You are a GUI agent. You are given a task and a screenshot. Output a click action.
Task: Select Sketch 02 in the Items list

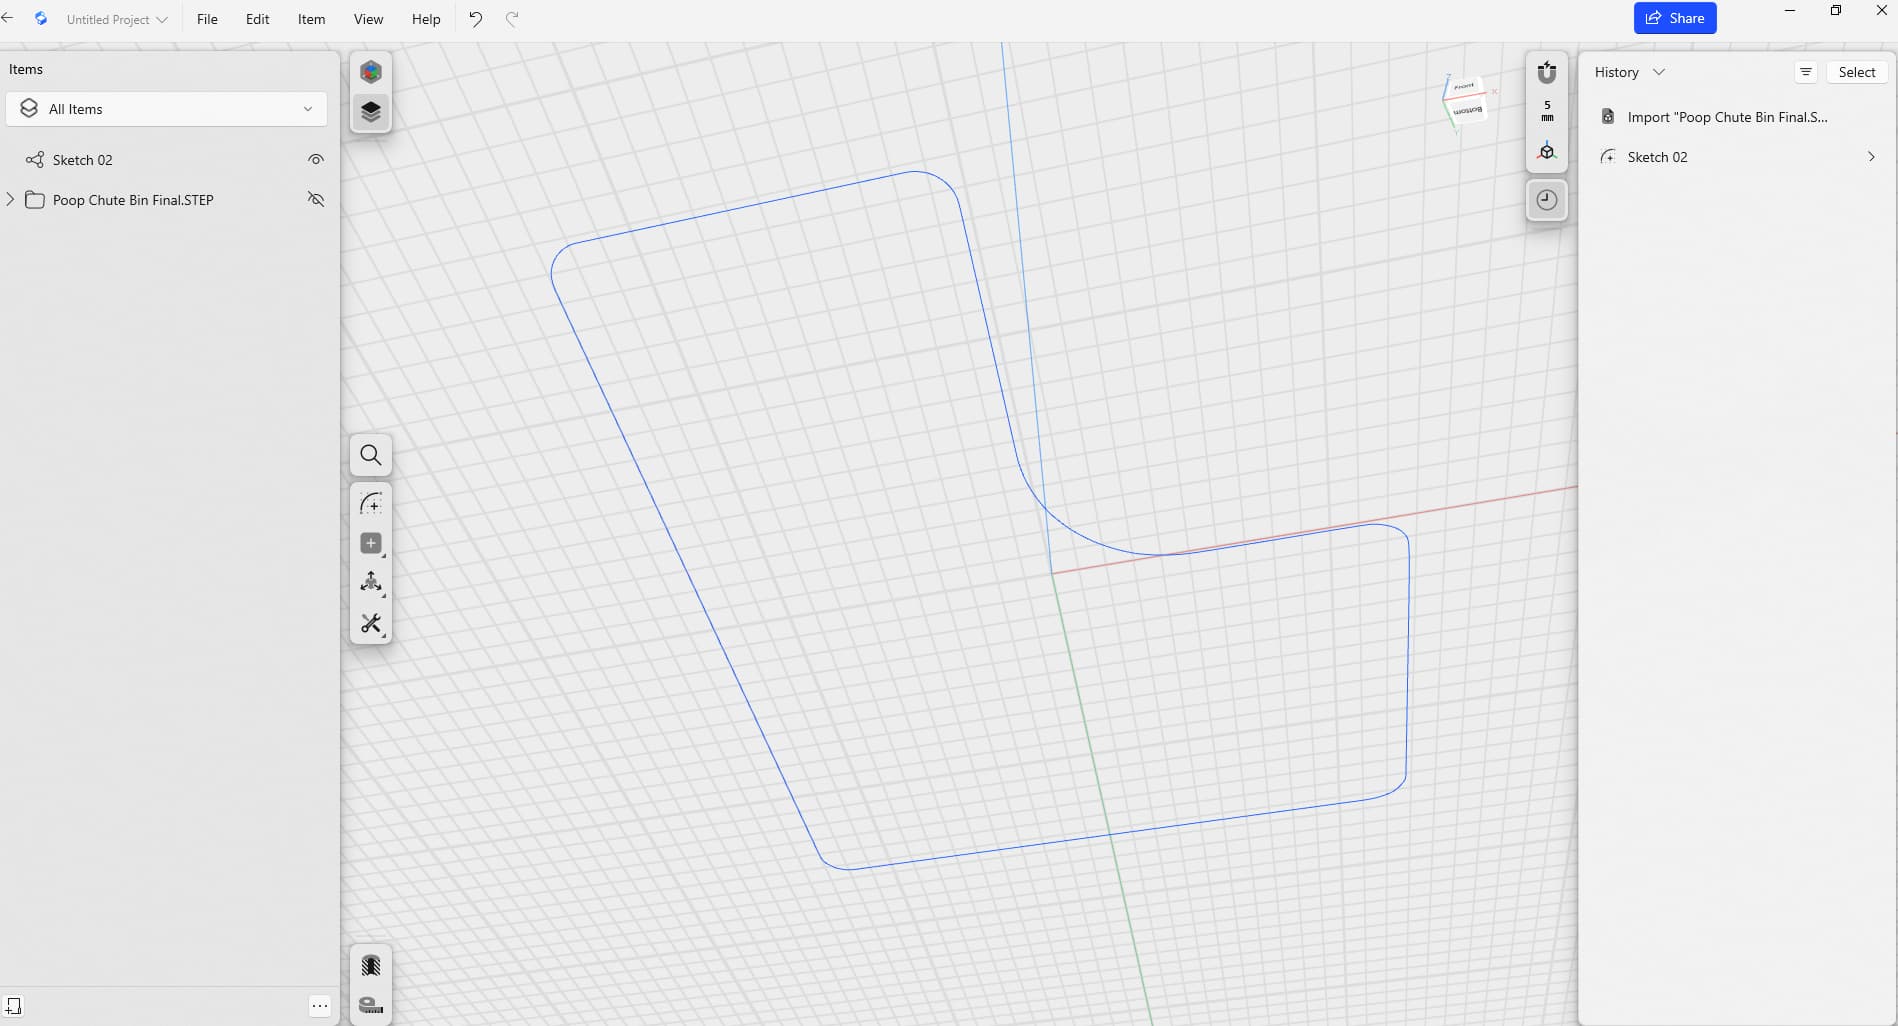click(x=83, y=160)
